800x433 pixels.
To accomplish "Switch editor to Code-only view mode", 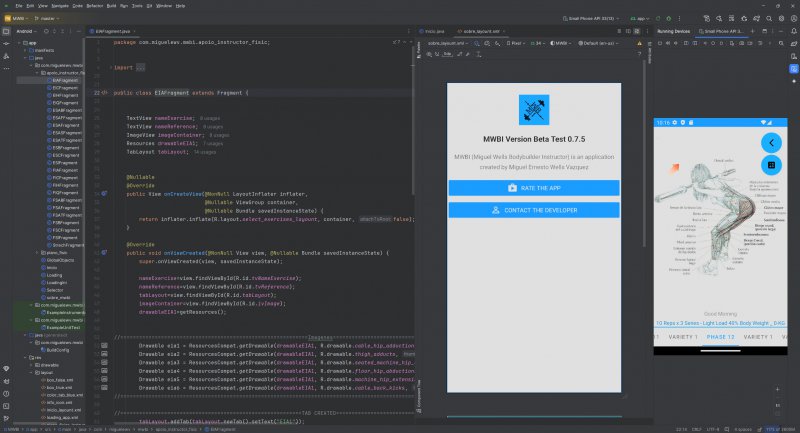I will tap(617, 31).
